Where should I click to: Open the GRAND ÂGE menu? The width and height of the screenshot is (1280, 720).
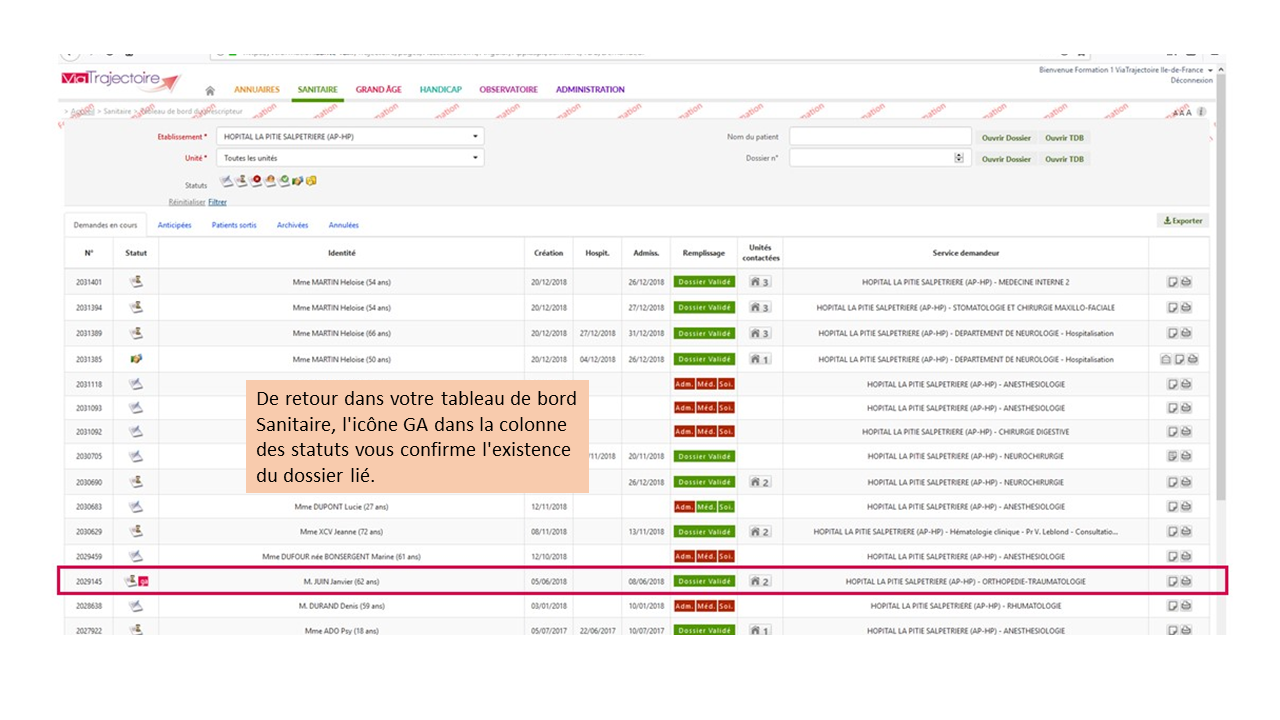click(x=378, y=90)
